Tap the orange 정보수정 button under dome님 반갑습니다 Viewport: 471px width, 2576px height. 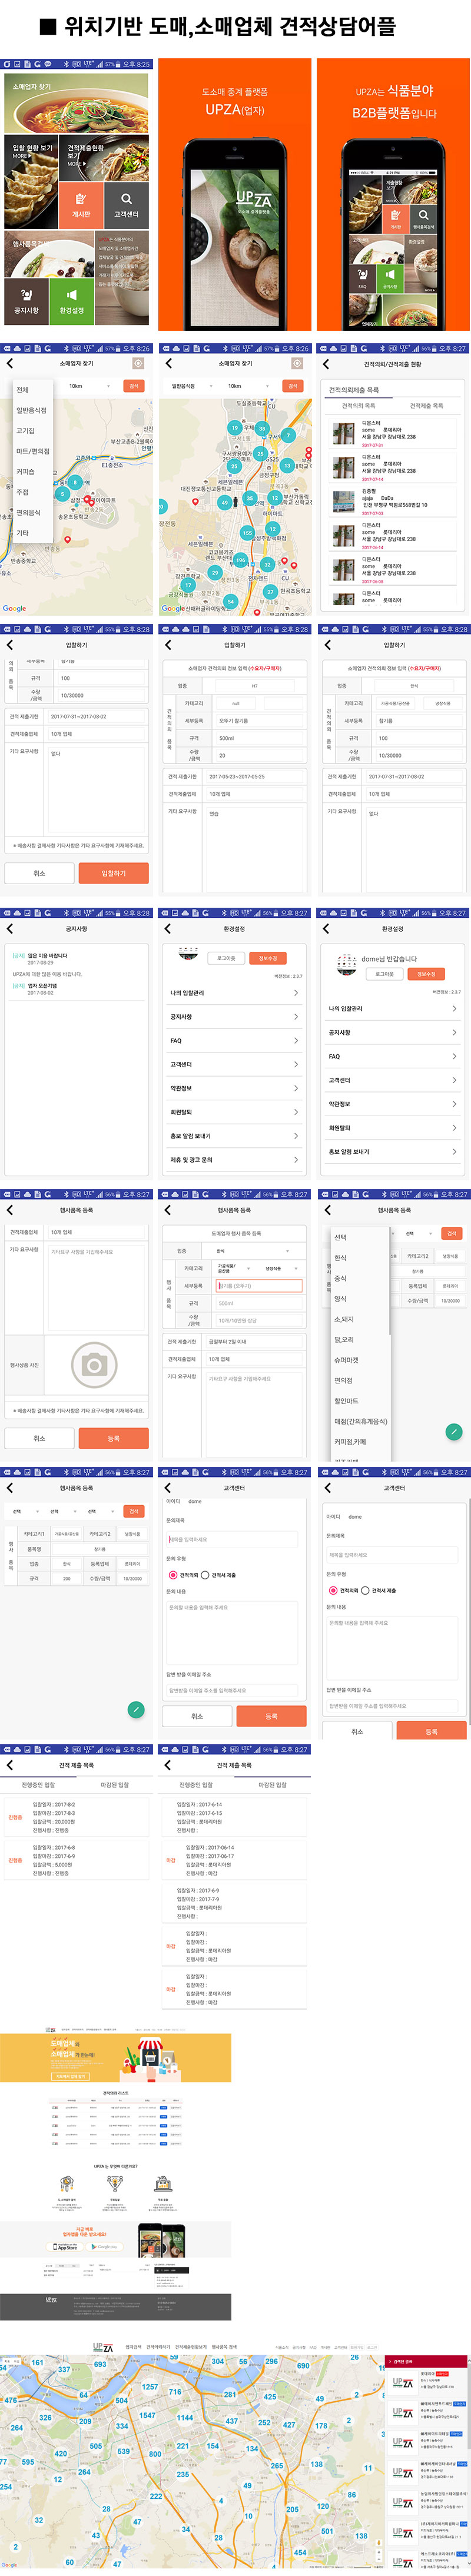(x=426, y=973)
